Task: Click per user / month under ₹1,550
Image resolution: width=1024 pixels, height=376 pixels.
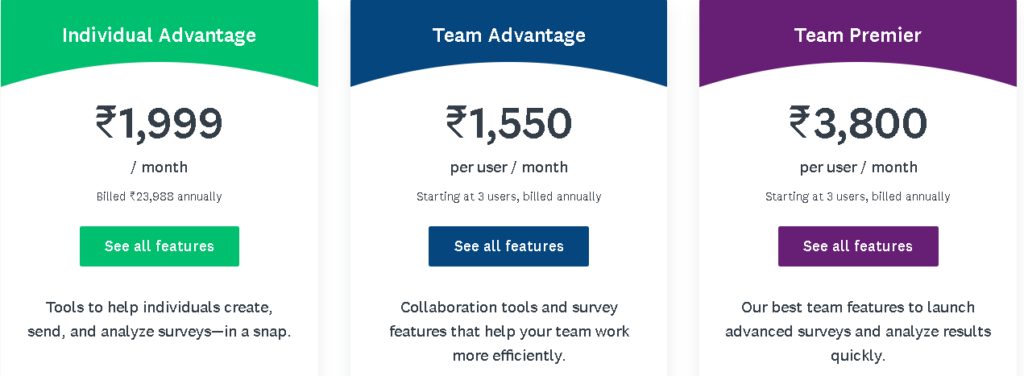Action: coord(509,168)
